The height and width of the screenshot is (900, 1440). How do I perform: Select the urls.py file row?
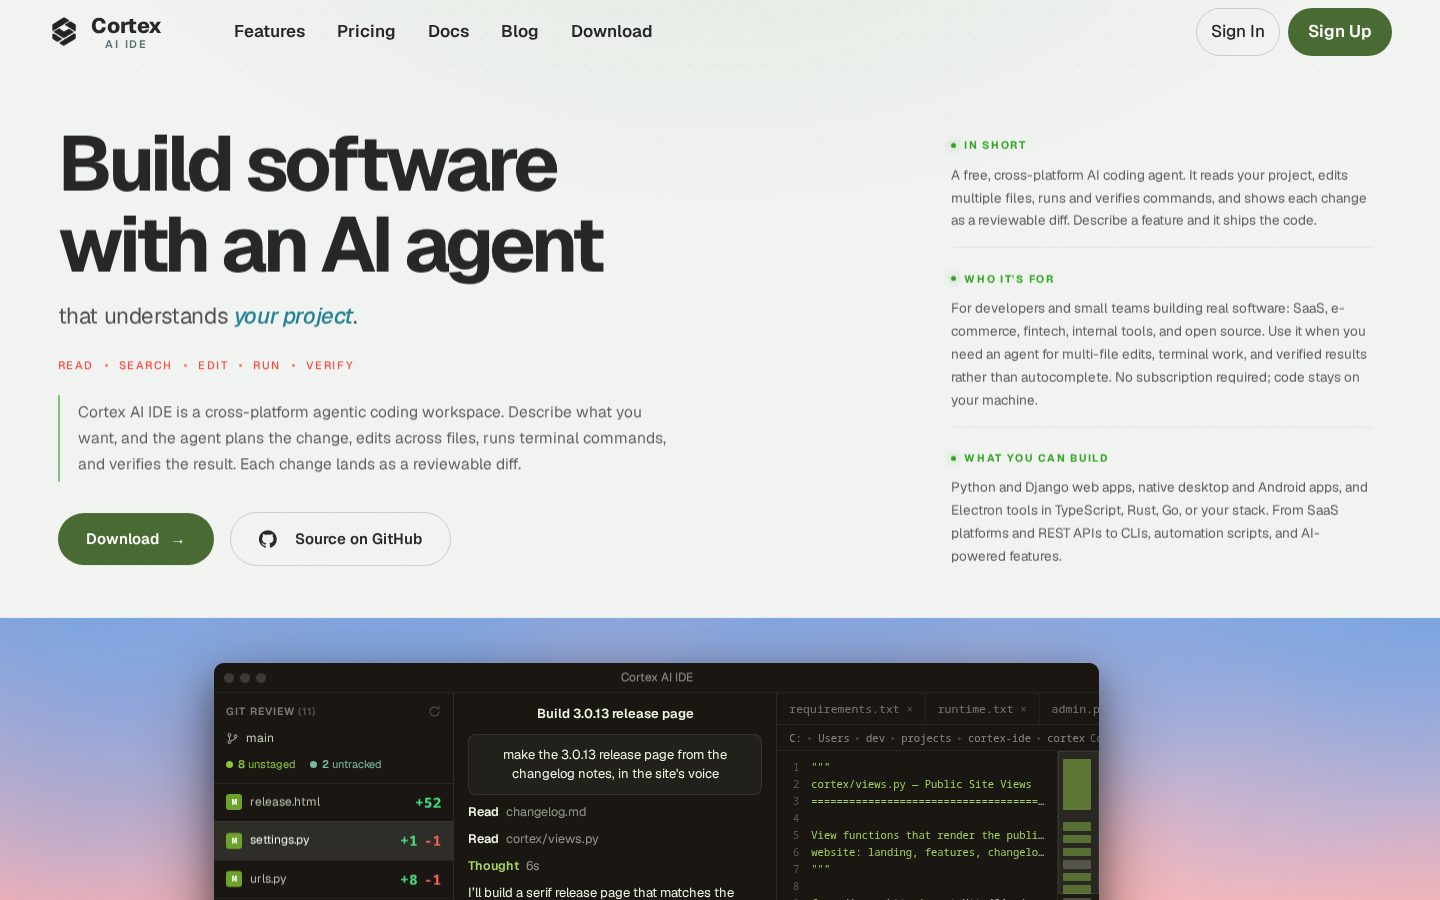(334, 879)
